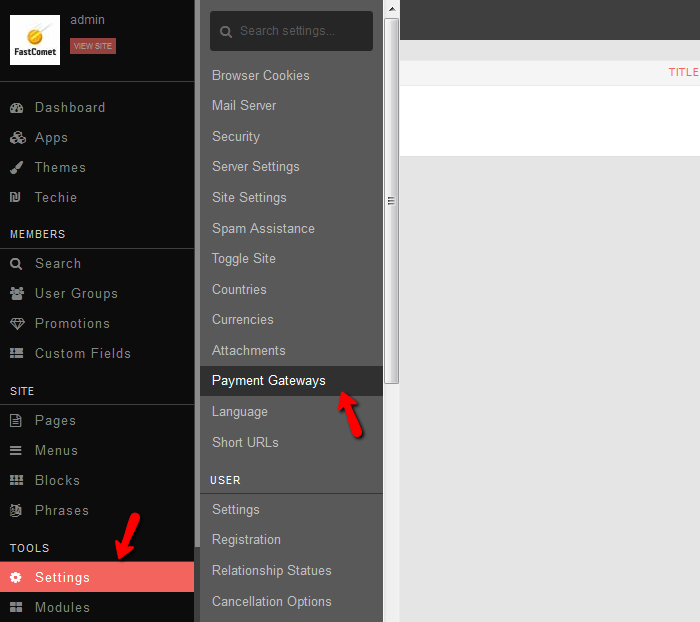Click the Themes paintbrush icon

17,167
